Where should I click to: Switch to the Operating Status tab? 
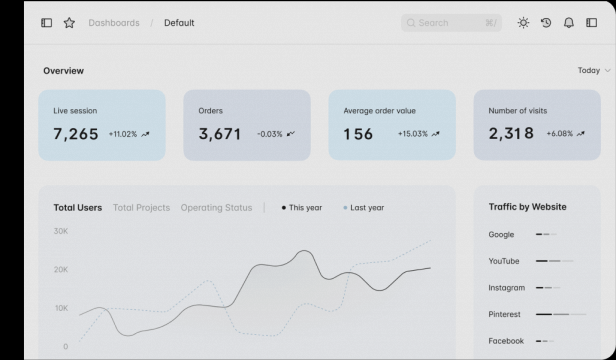216,208
